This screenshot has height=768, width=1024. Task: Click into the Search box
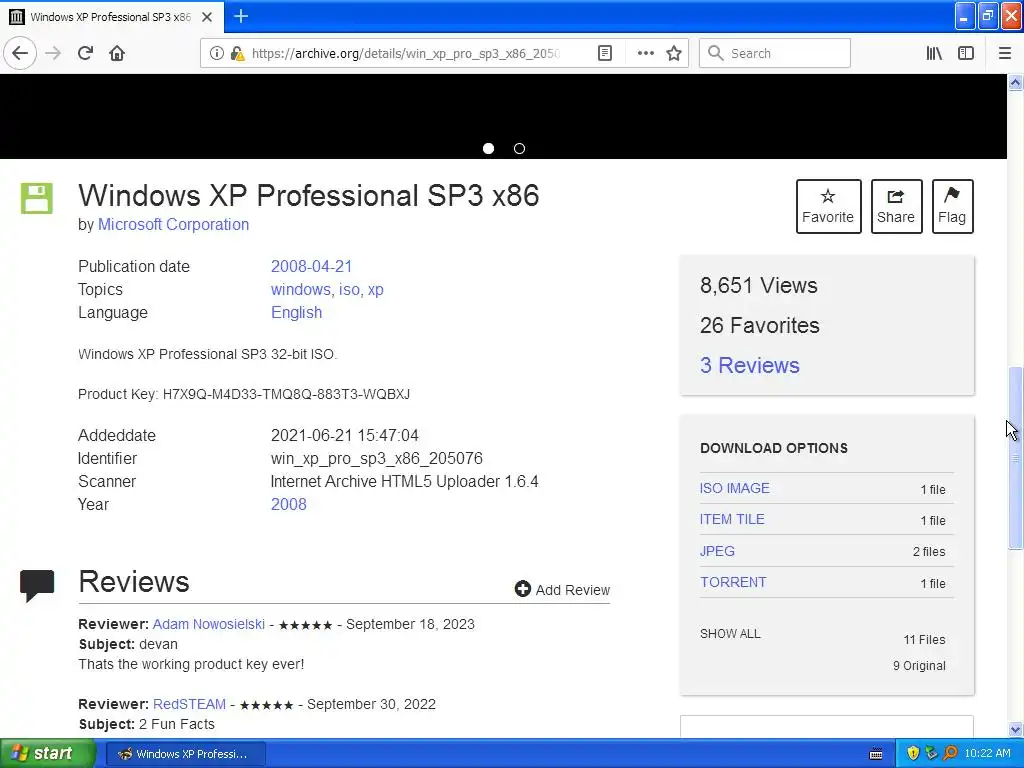coord(775,54)
